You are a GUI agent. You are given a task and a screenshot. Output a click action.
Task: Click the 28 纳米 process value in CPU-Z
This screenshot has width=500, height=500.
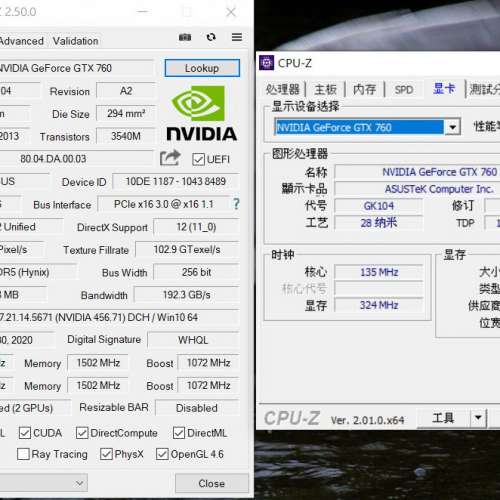pos(379,222)
